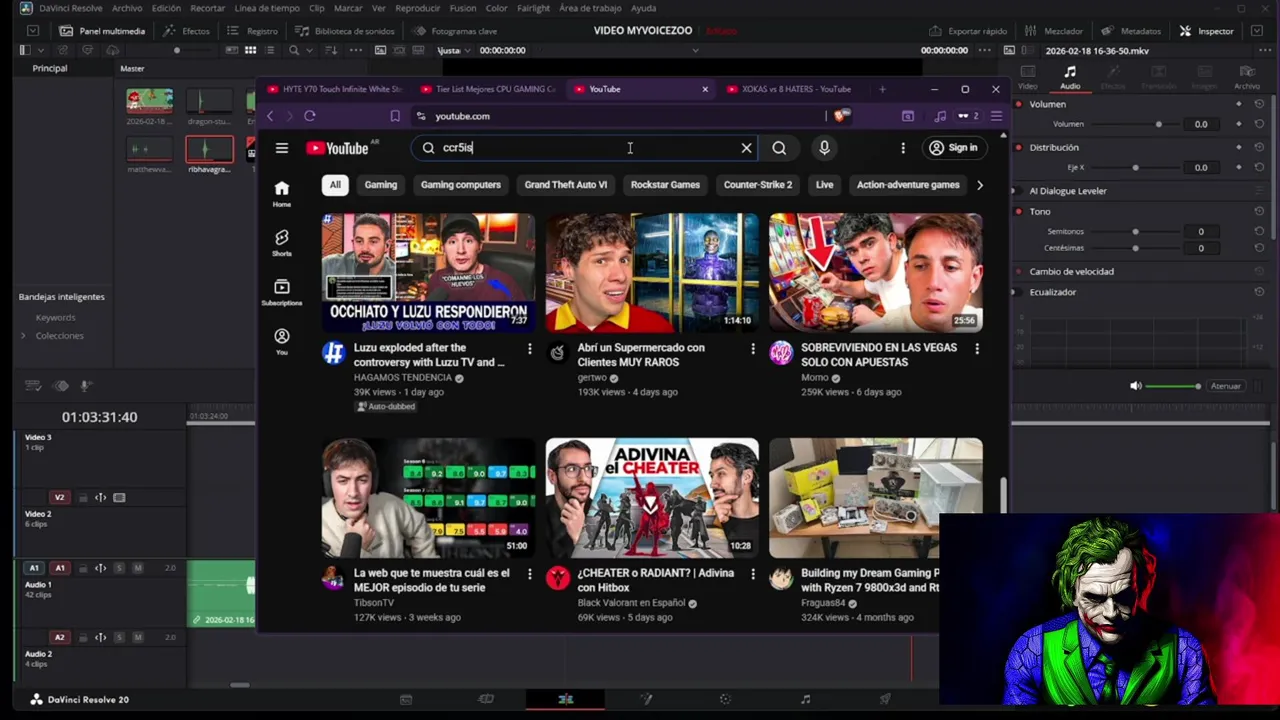Open Subscriptions in YouTube sidebar
This screenshot has width=1280, height=720.
pyautogui.click(x=282, y=291)
